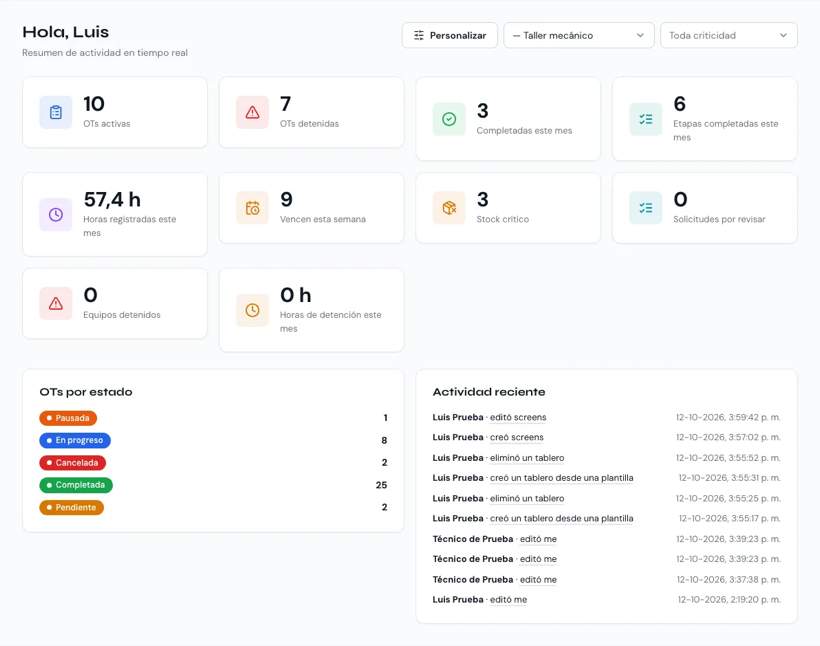Click the clipboard icon on OTs activas card
This screenshot has width=820, height=646.
56,112
